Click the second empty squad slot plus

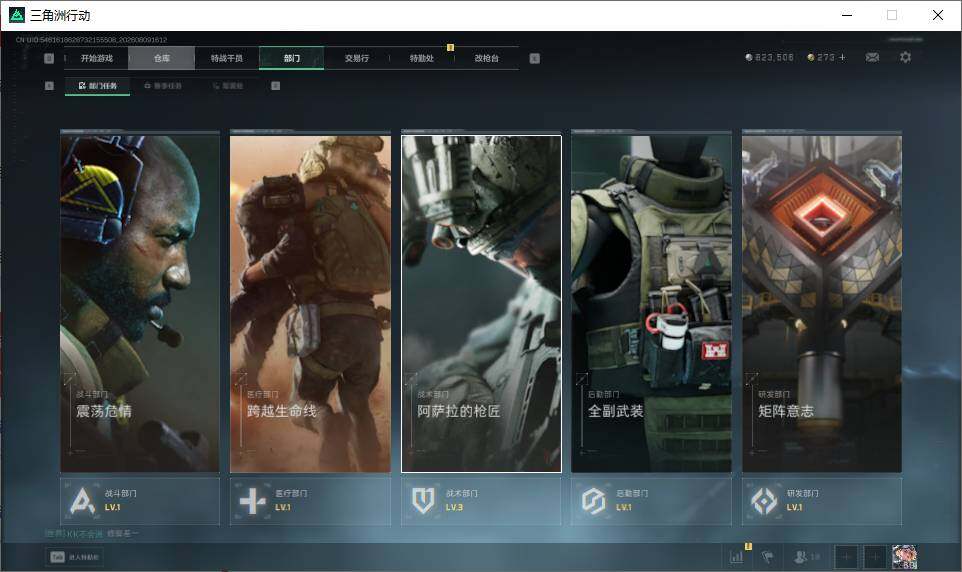click(875, 557)
